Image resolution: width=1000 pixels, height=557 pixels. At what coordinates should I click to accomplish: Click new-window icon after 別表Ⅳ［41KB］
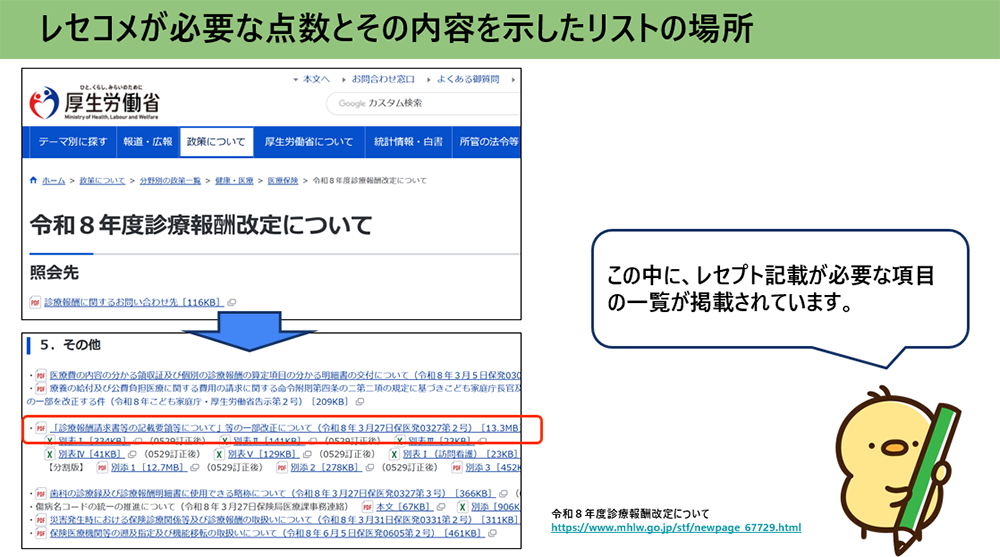(132, 454)
